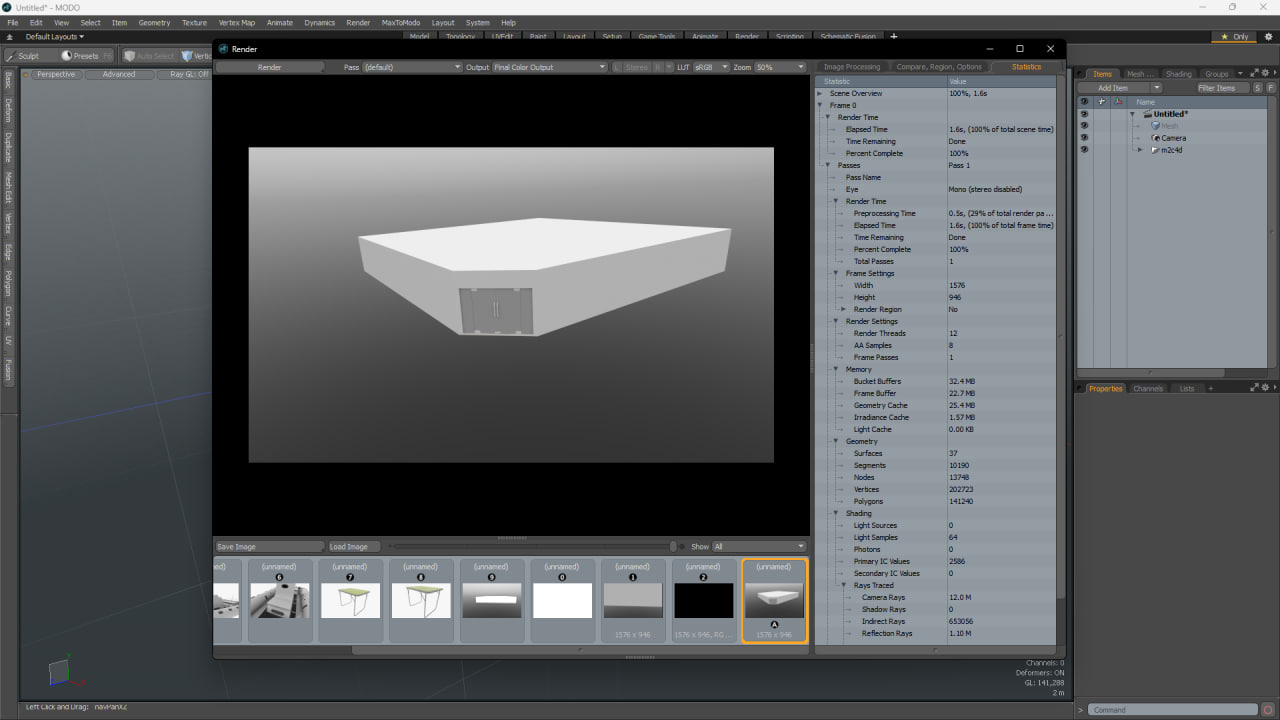Viewport: 1280px width, 720px height.
Task: Click the home icon beside Default Layouts
Action: click(9, 37)
